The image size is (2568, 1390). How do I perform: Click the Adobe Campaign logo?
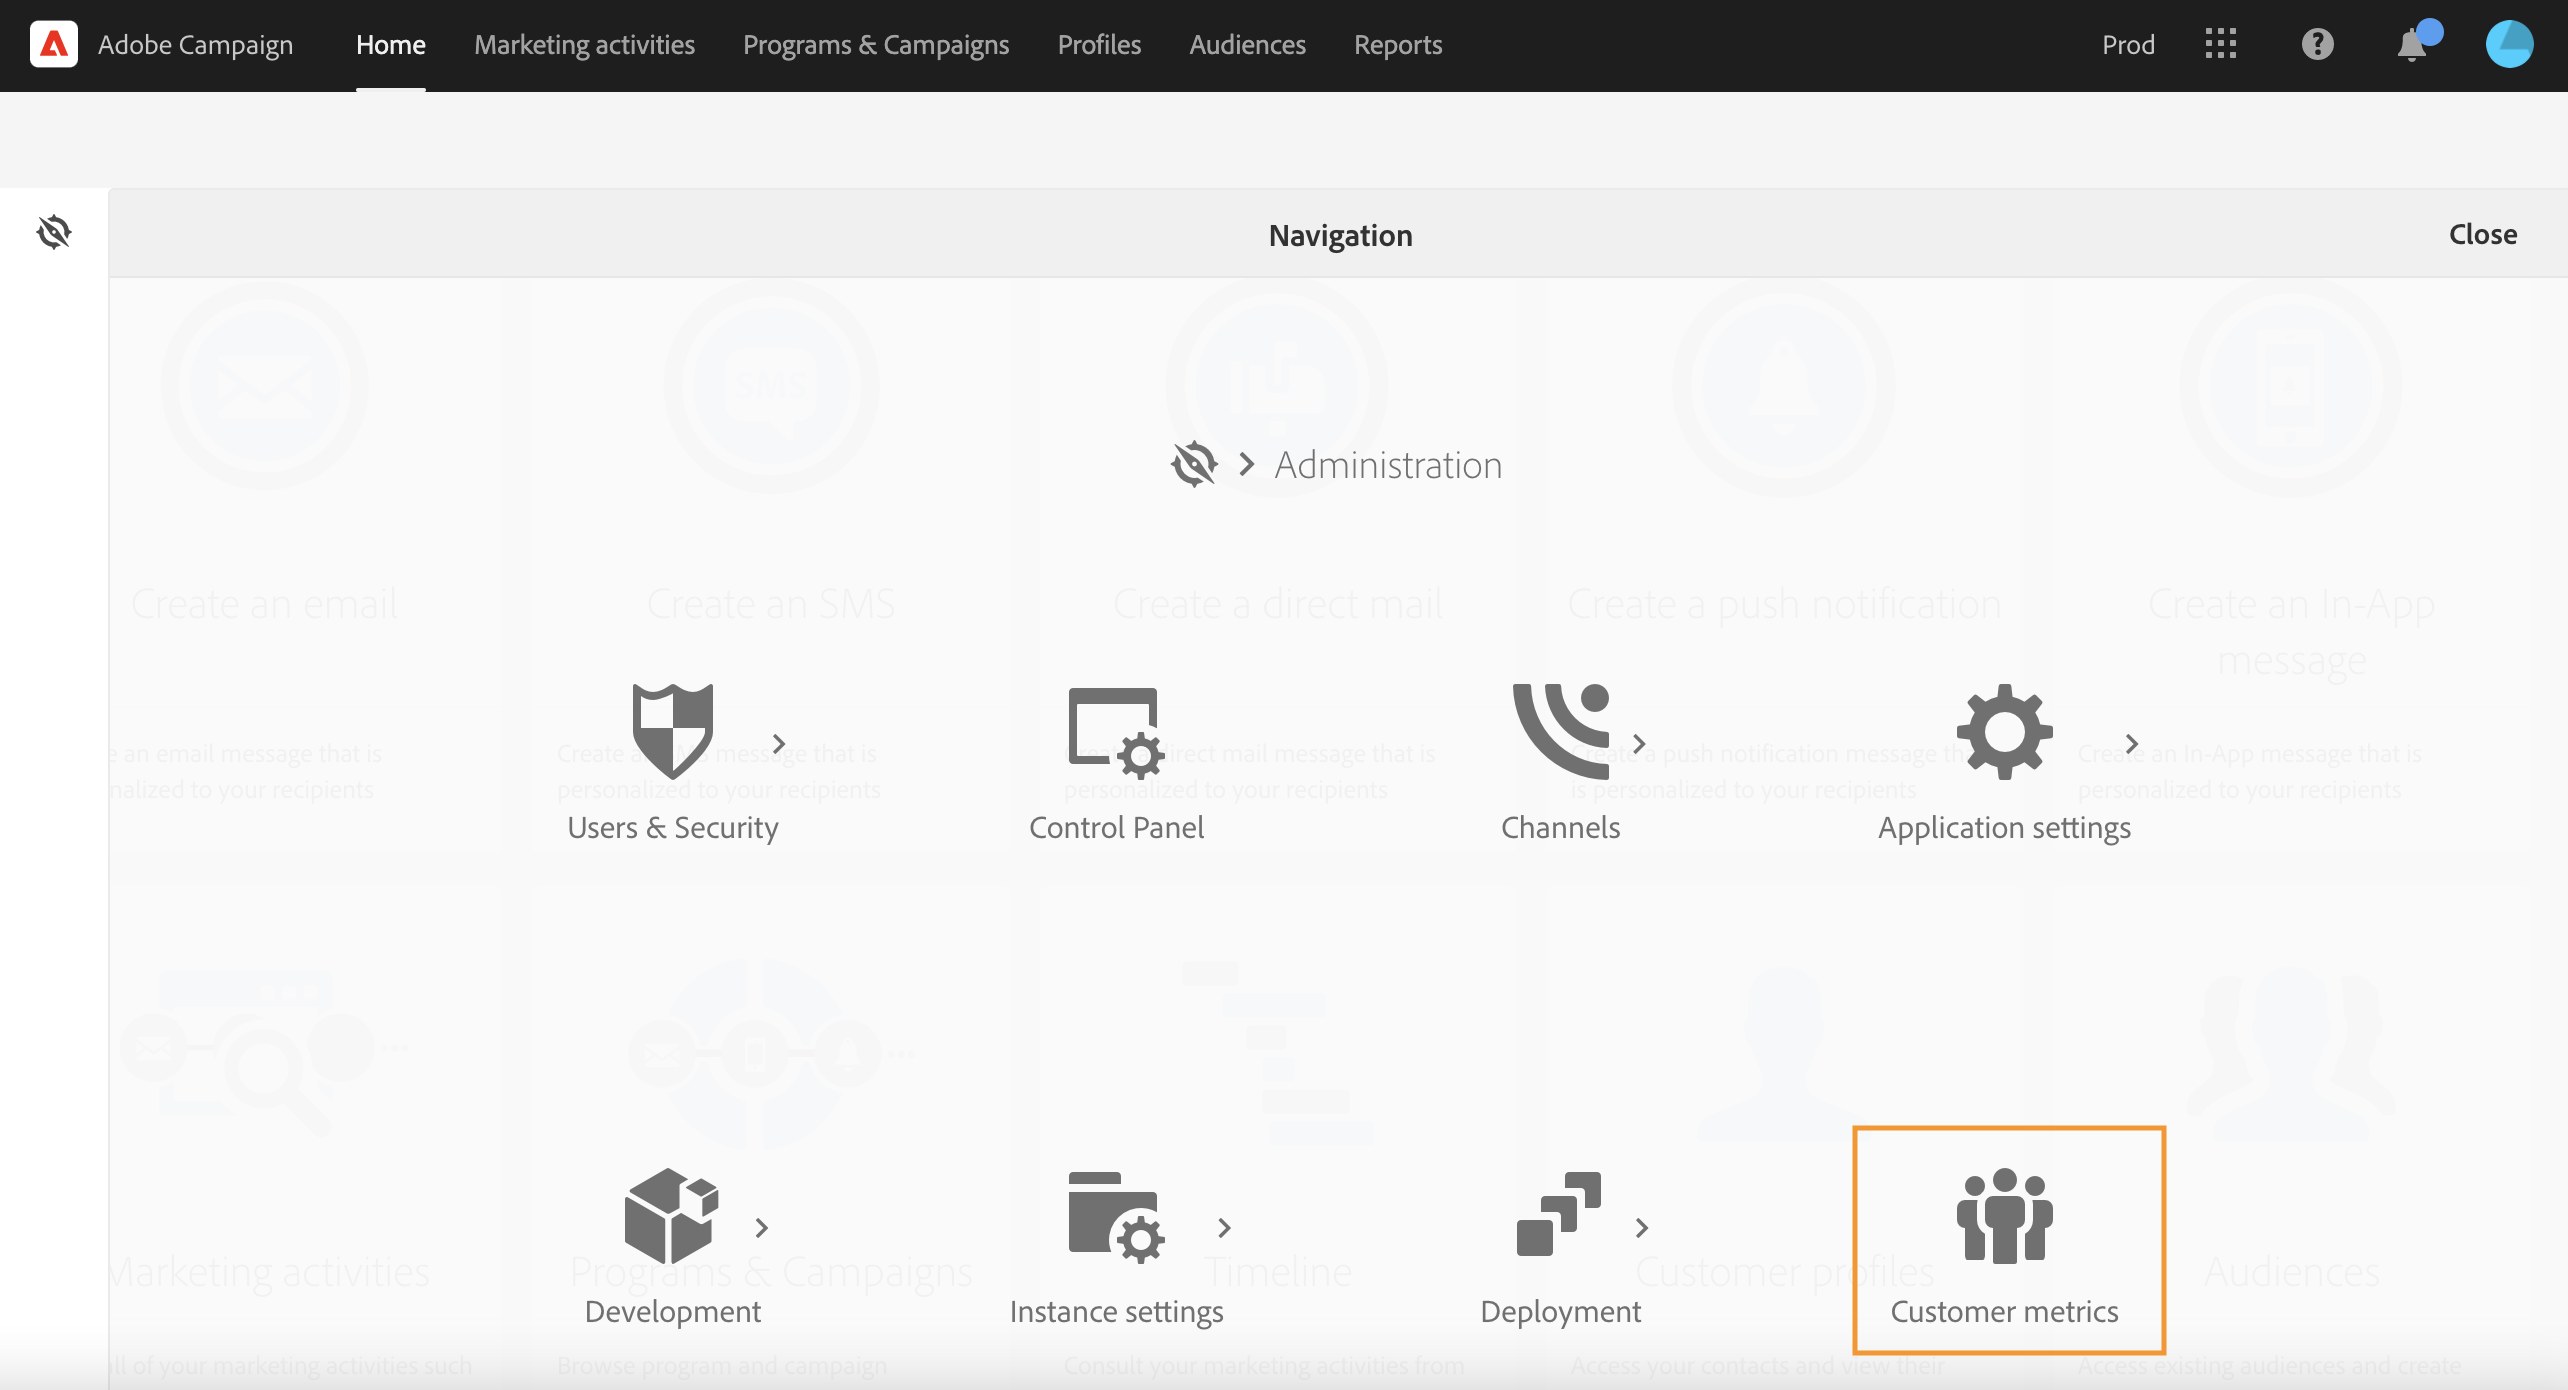54,45
